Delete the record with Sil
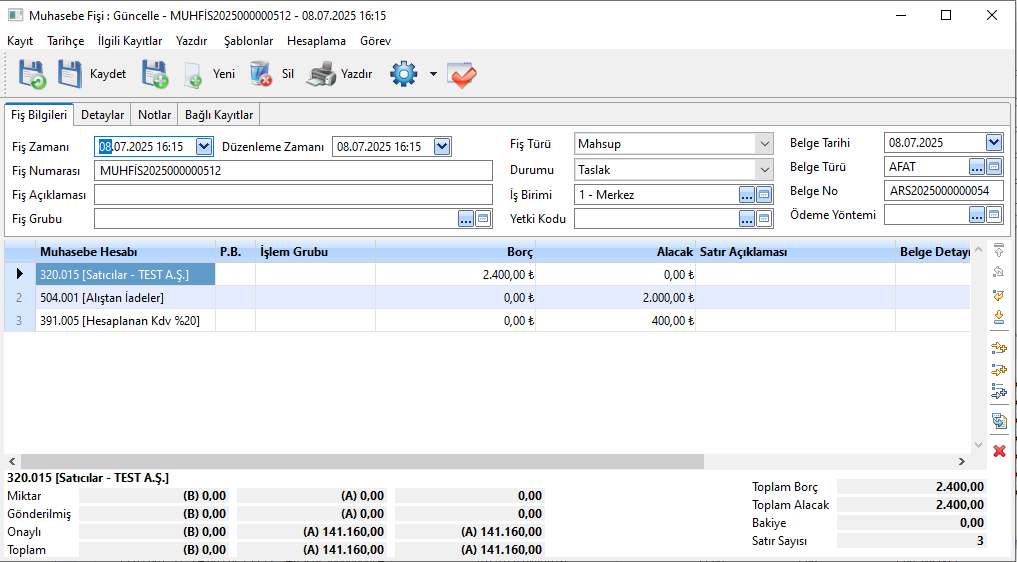Image resolution: width=1017 pixels, height=562 pixels. point(273,74)
